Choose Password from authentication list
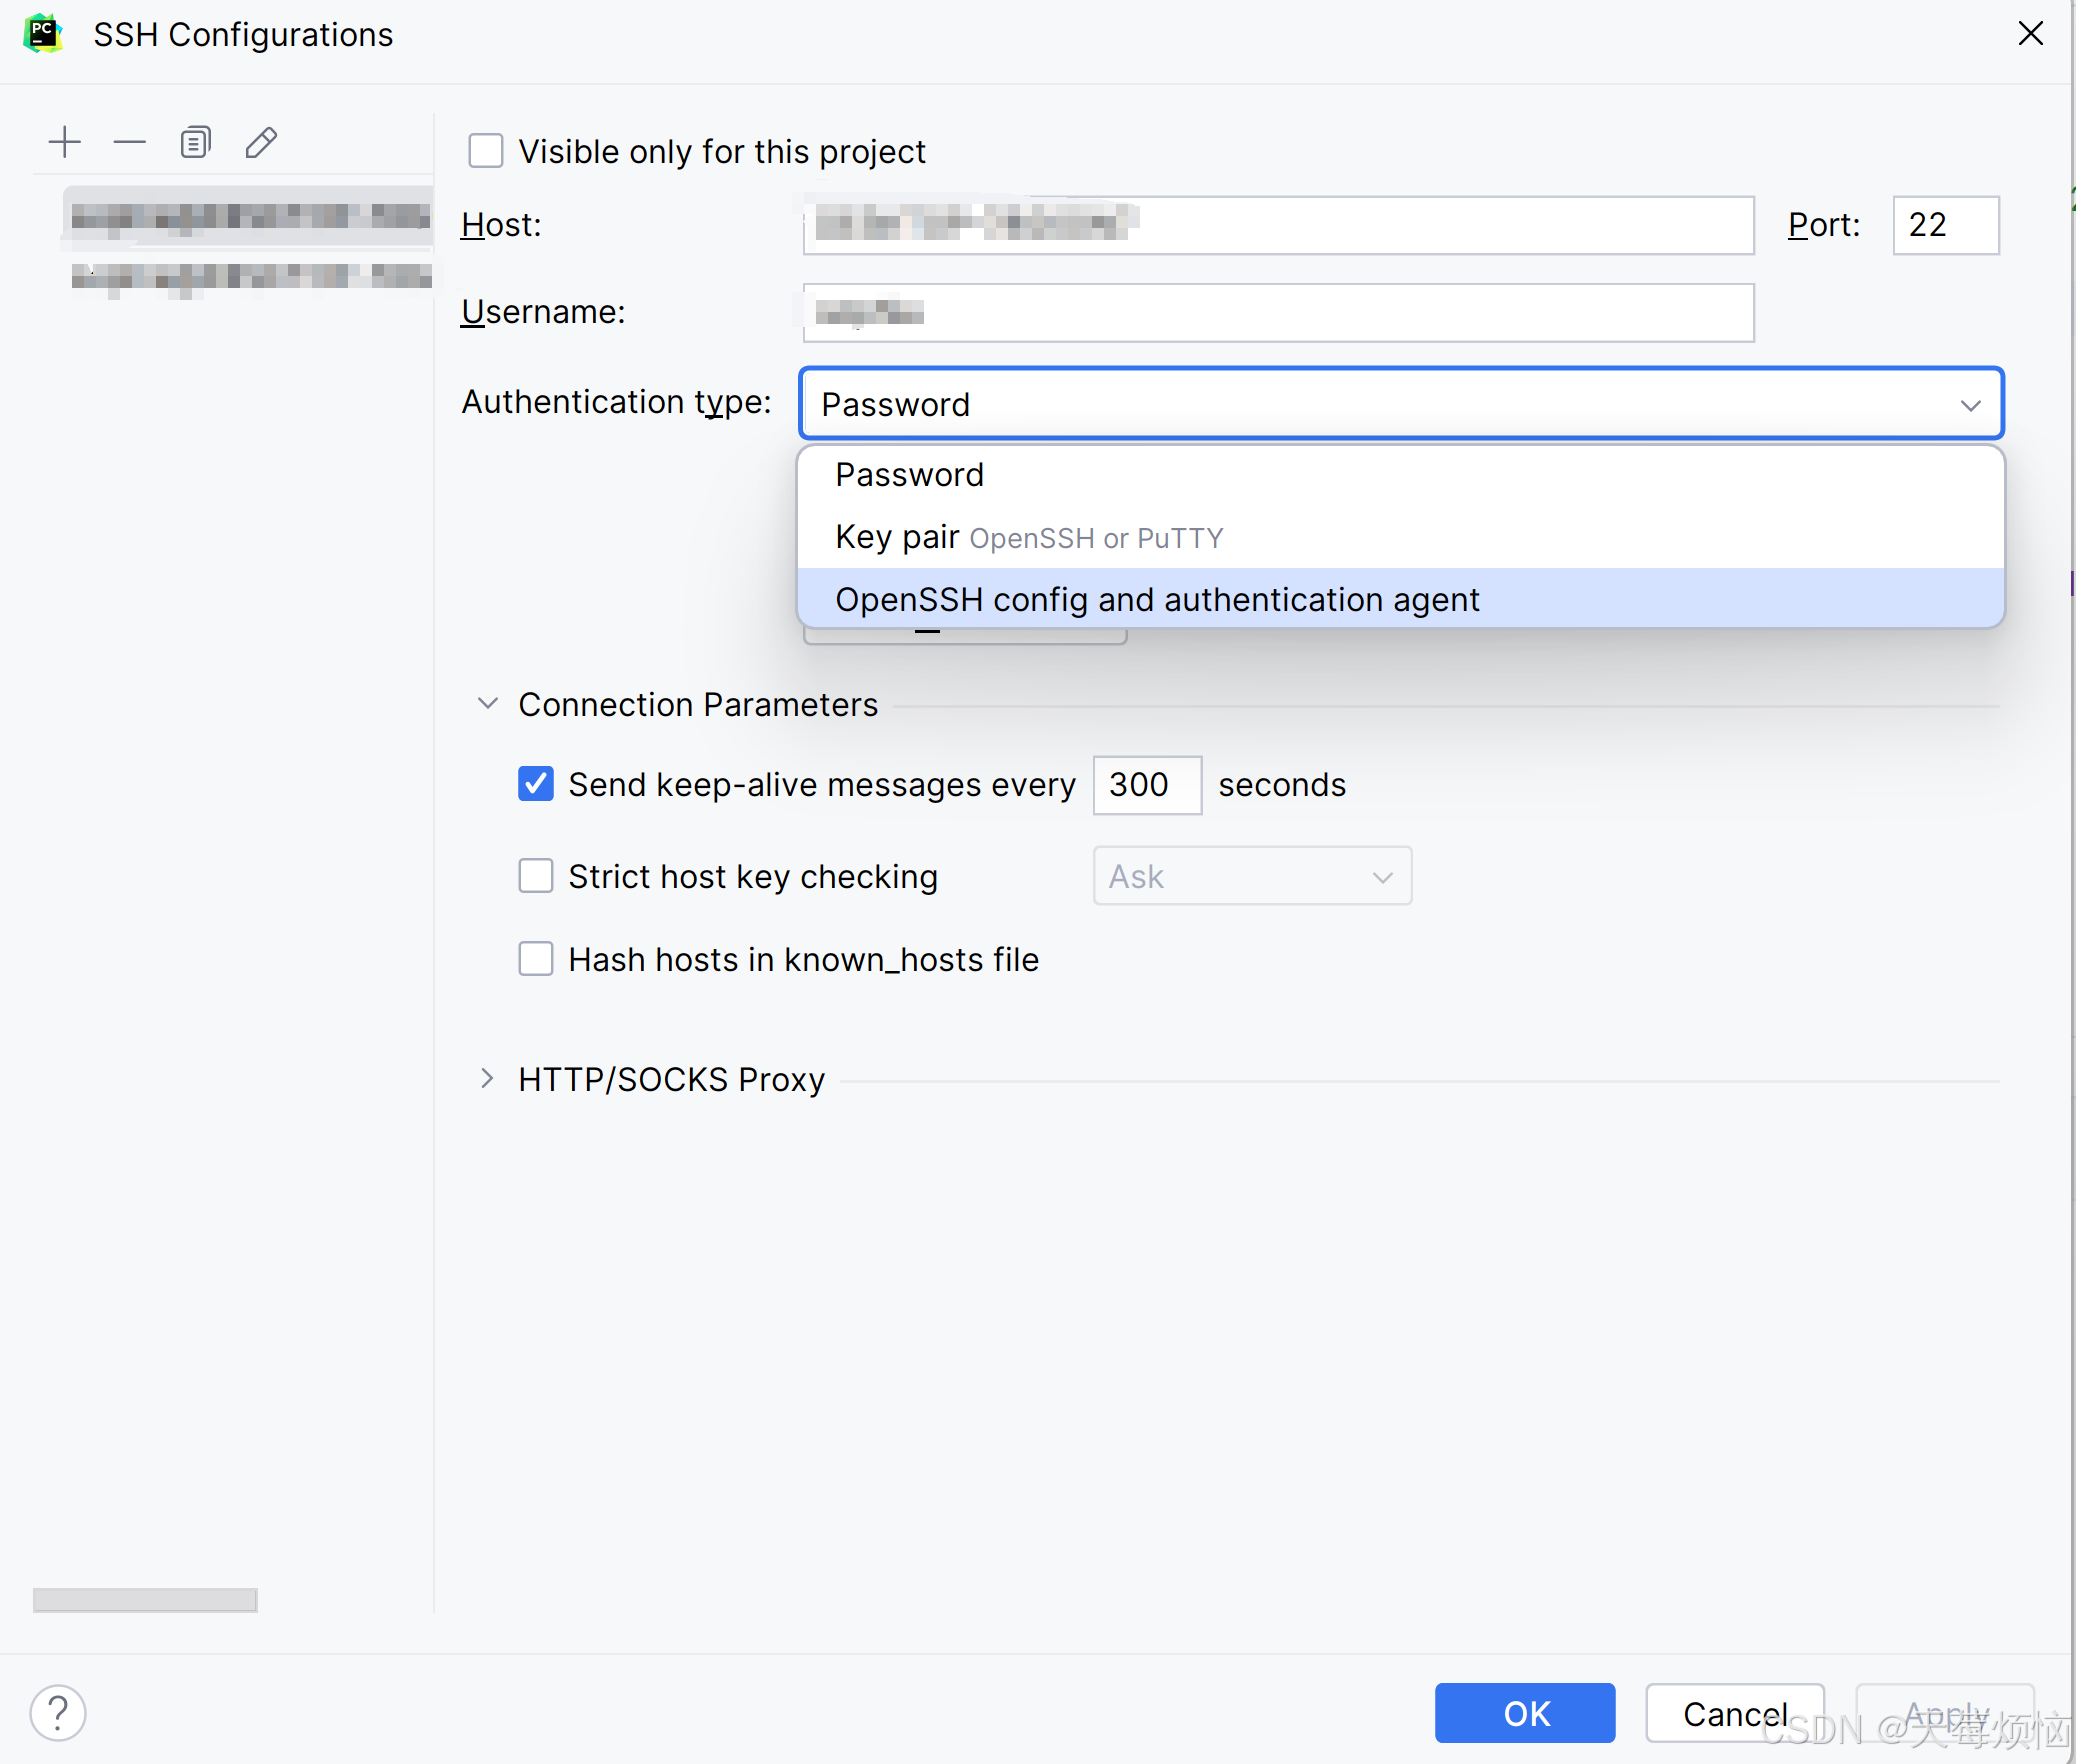The height and width of the screenshot is (1764, 2076). (1402, 475)
